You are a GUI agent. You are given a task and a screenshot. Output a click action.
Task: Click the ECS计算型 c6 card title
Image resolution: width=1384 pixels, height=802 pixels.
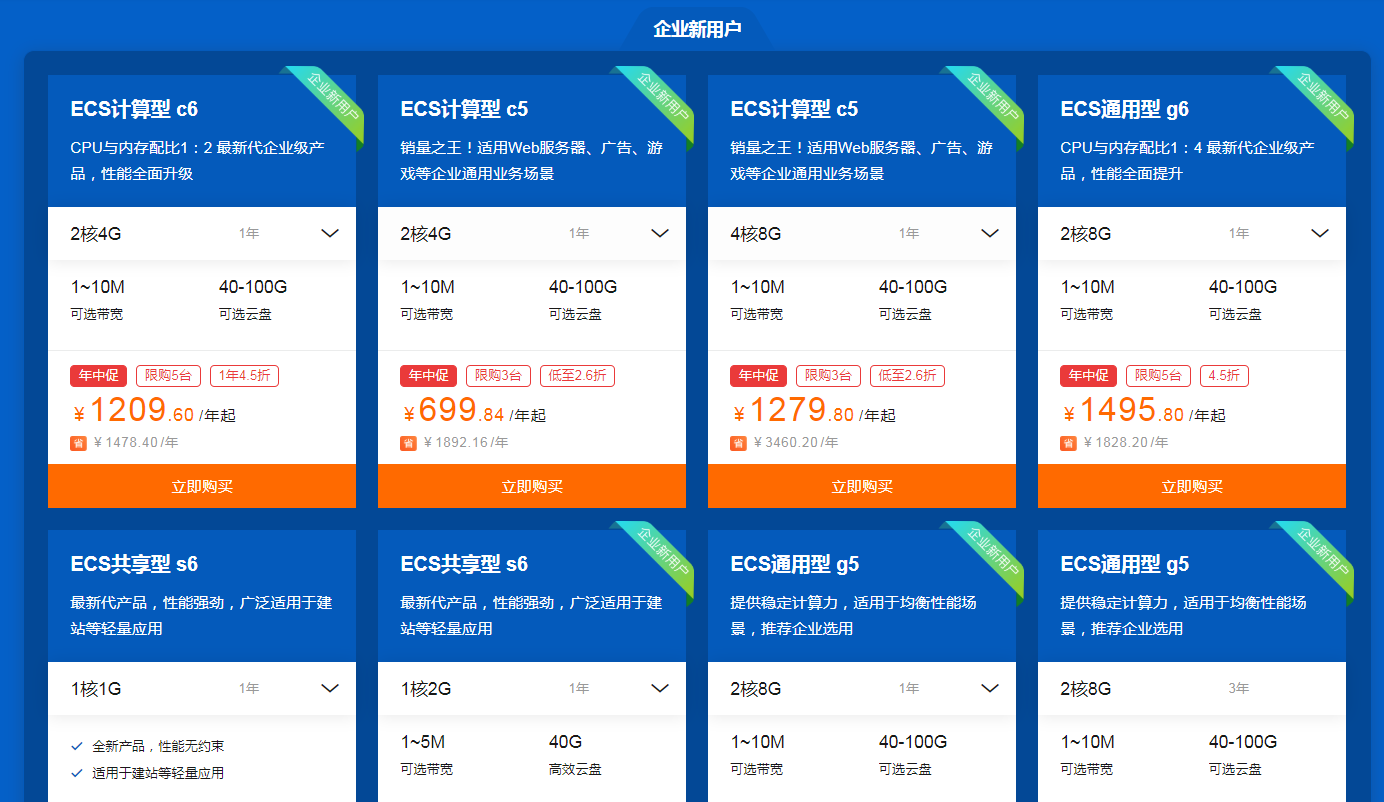click(134, 109)
